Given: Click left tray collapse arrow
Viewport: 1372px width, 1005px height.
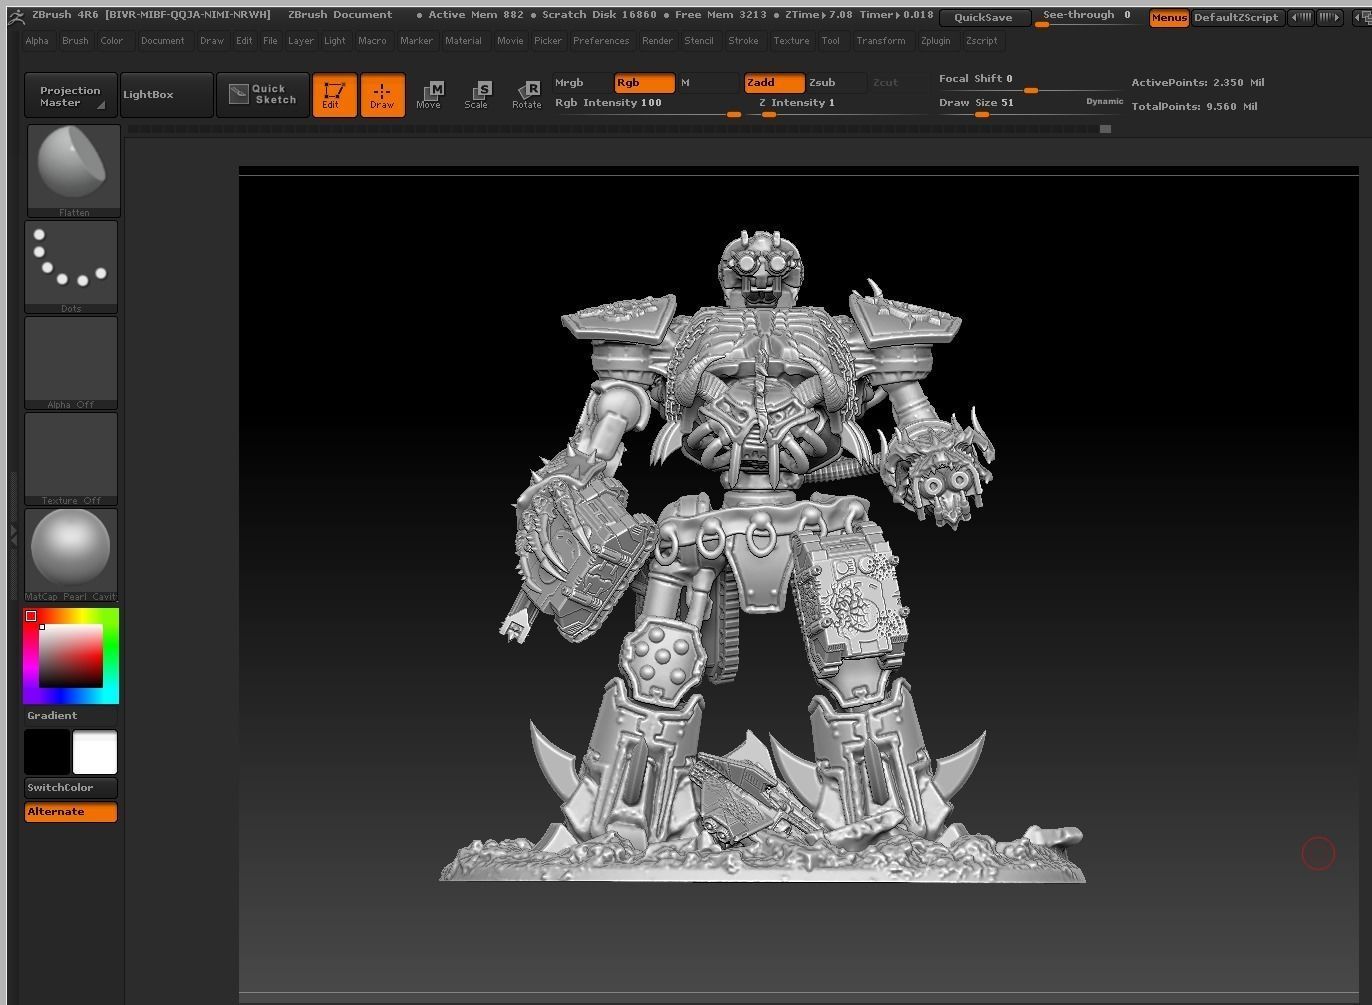Looking at the screenshot, I should [13, 537].
